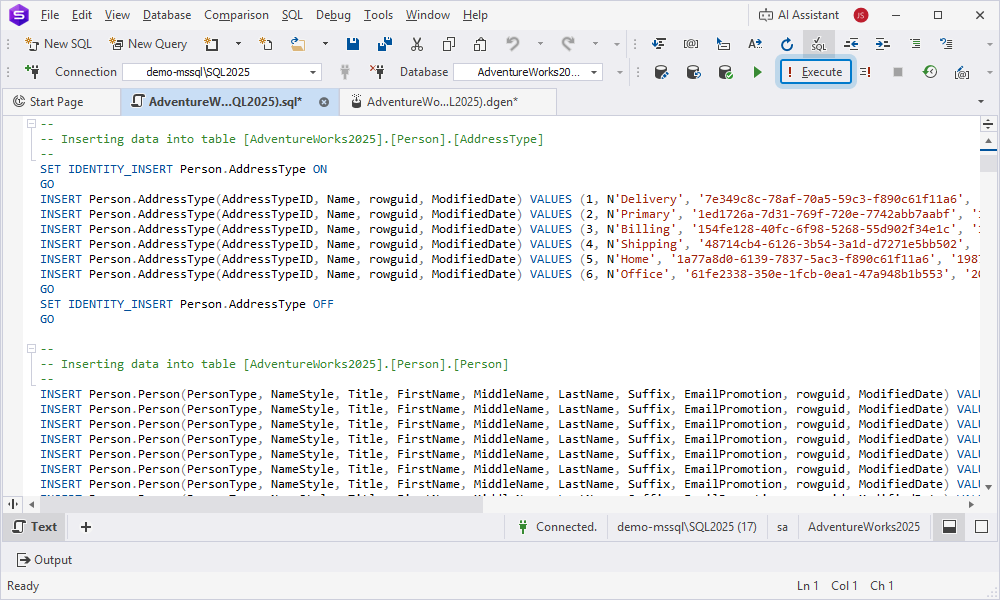Click the database with green check icon
Screen dimensions: 1000x600
(725, 72)
